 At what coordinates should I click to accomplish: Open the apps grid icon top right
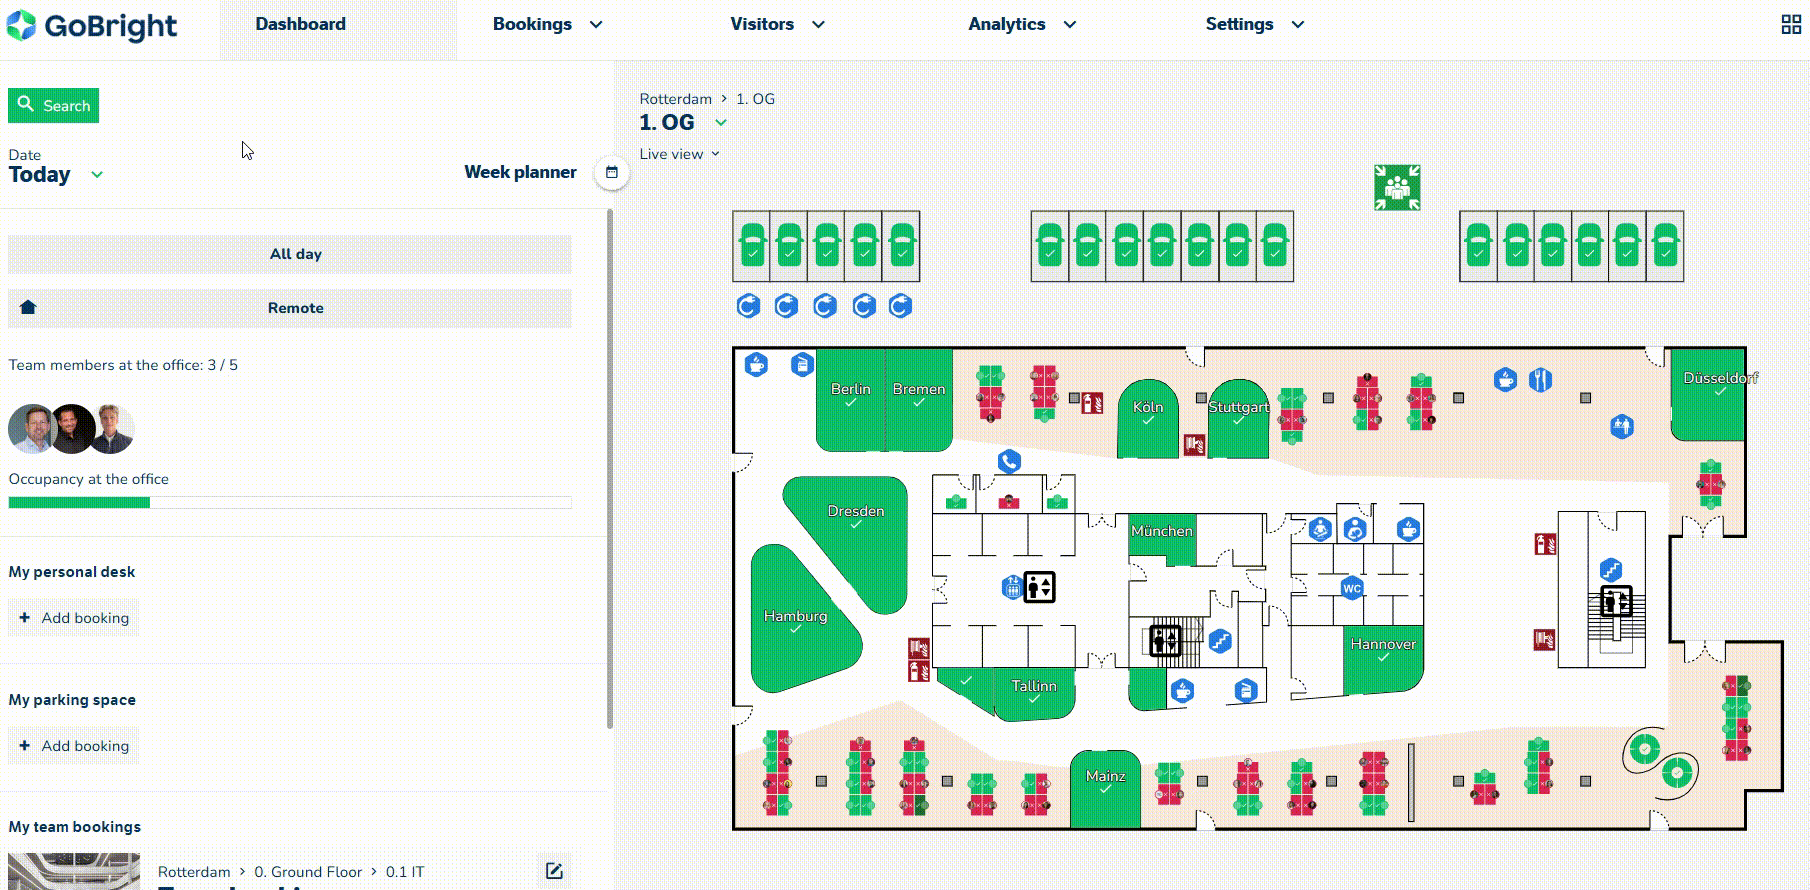[1791, 25]
